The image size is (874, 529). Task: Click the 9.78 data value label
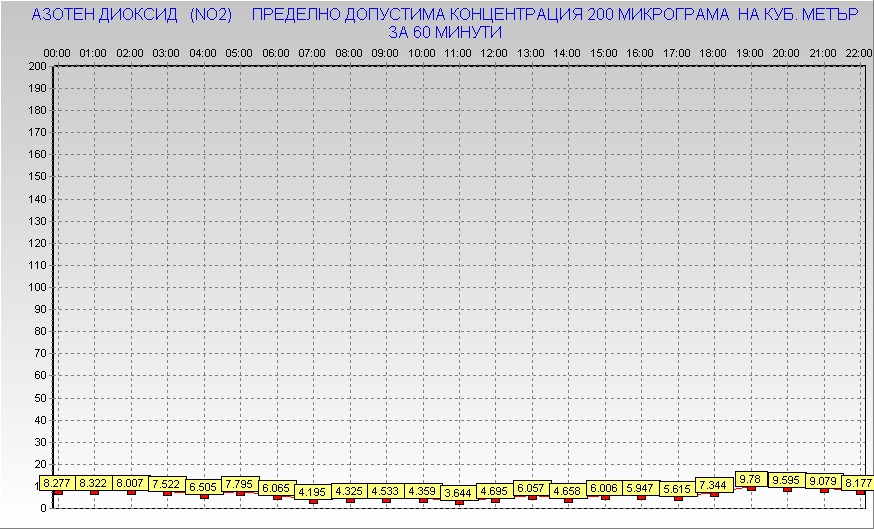(750, 479)
